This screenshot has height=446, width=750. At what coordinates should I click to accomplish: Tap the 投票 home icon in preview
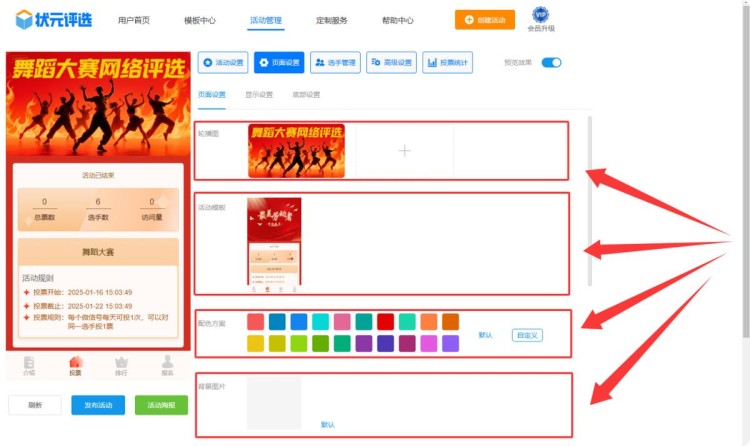point(75,365)
